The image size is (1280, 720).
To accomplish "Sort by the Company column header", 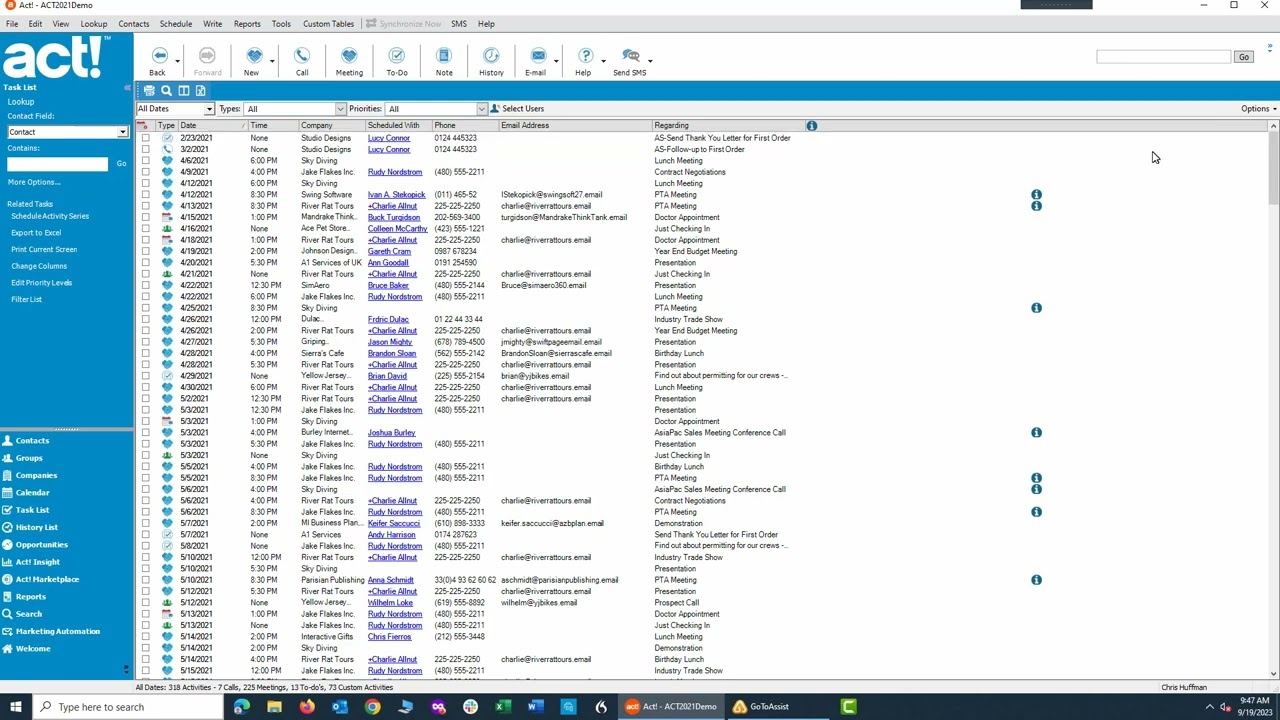I will click(331, 126).
